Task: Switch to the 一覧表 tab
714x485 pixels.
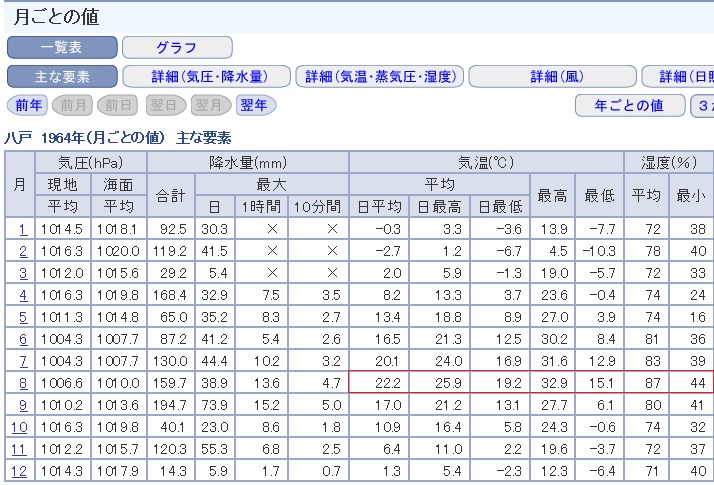Action: click(62, 47)
